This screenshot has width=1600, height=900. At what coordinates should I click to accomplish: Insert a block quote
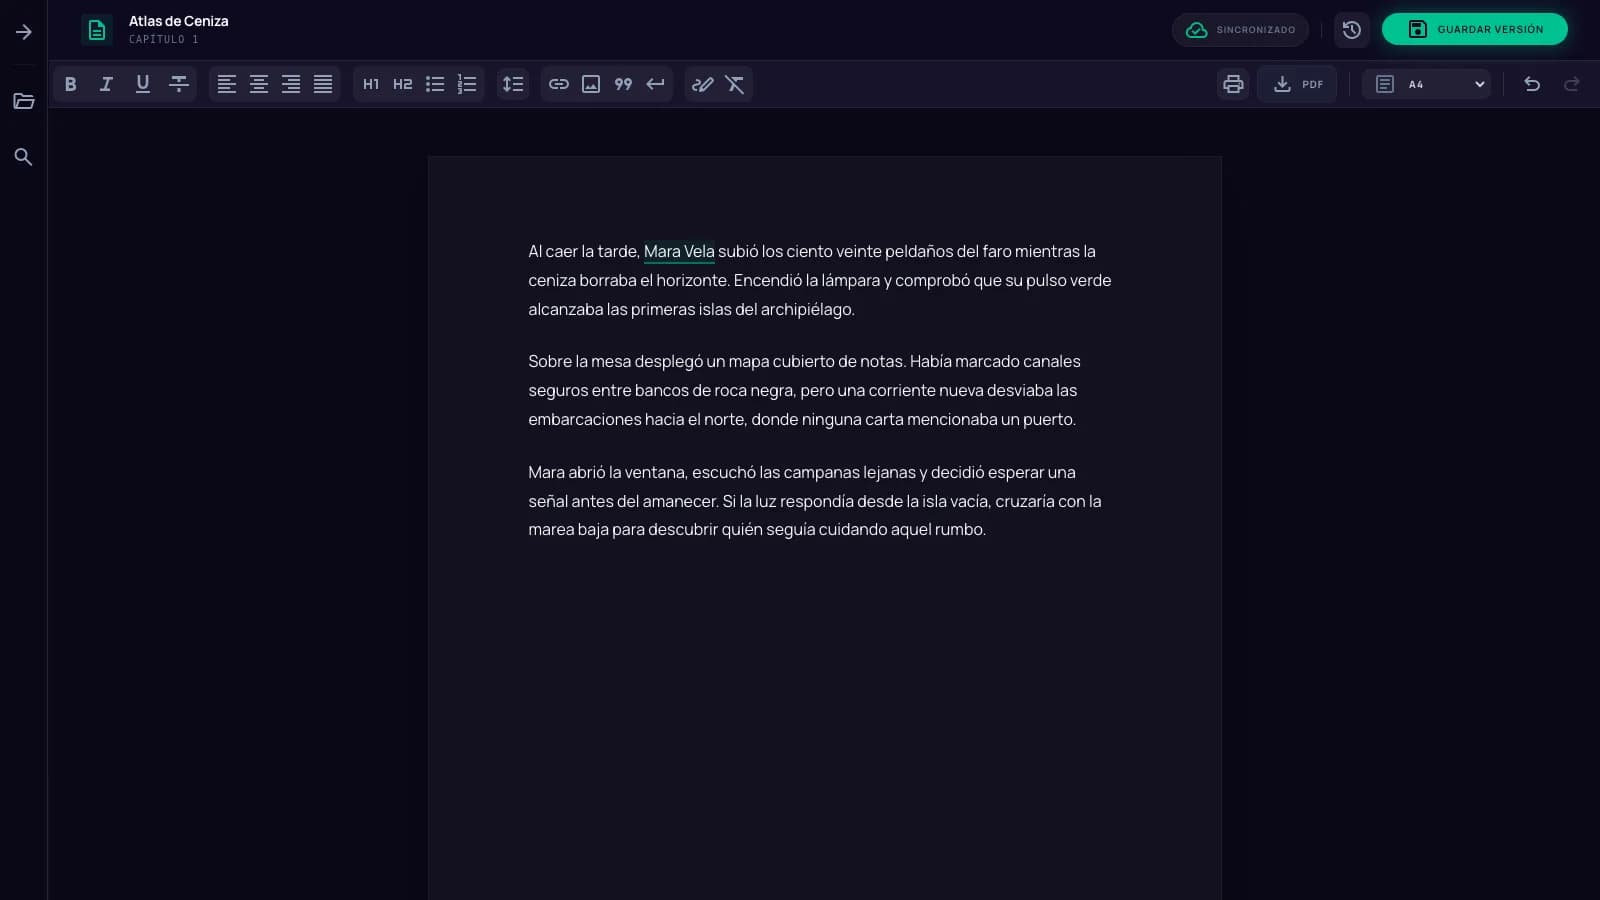pos(623,84)
